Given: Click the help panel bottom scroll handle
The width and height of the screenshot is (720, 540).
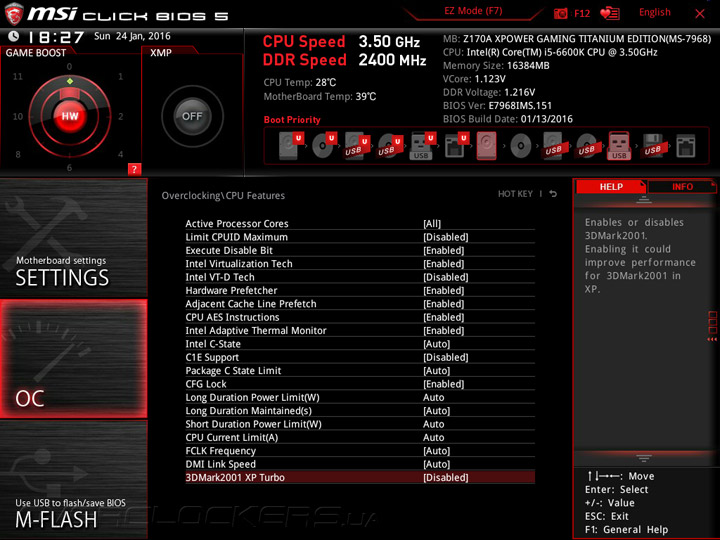Looking at the screenshot, I should point(644,458).
